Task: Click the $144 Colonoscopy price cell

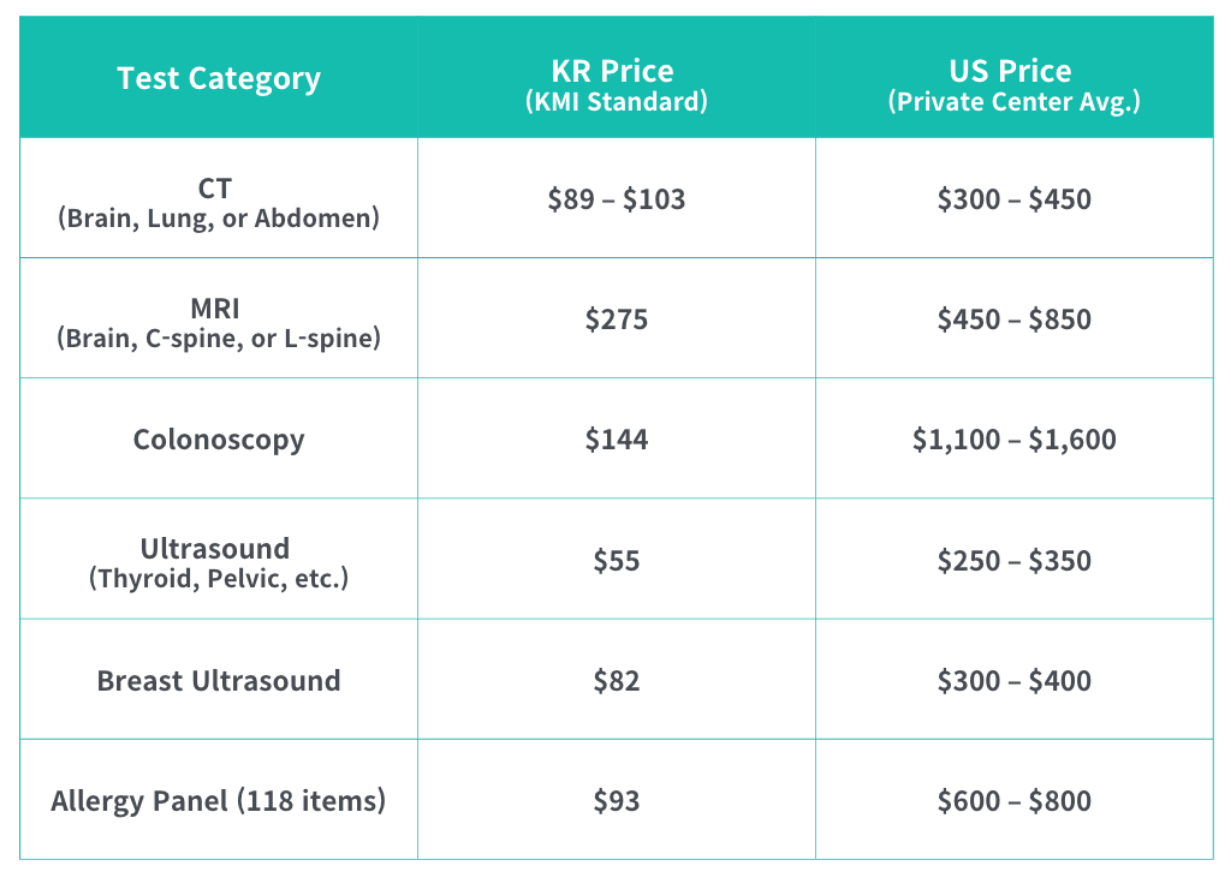Action: 616,439
